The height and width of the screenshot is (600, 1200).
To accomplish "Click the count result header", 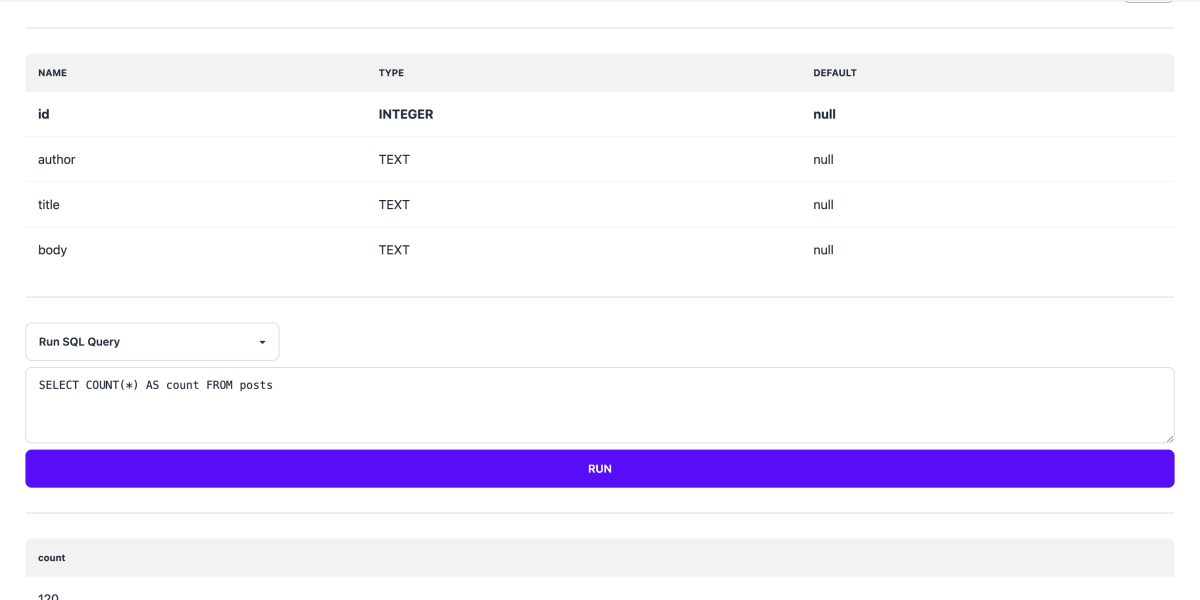I will click(50, 557).
